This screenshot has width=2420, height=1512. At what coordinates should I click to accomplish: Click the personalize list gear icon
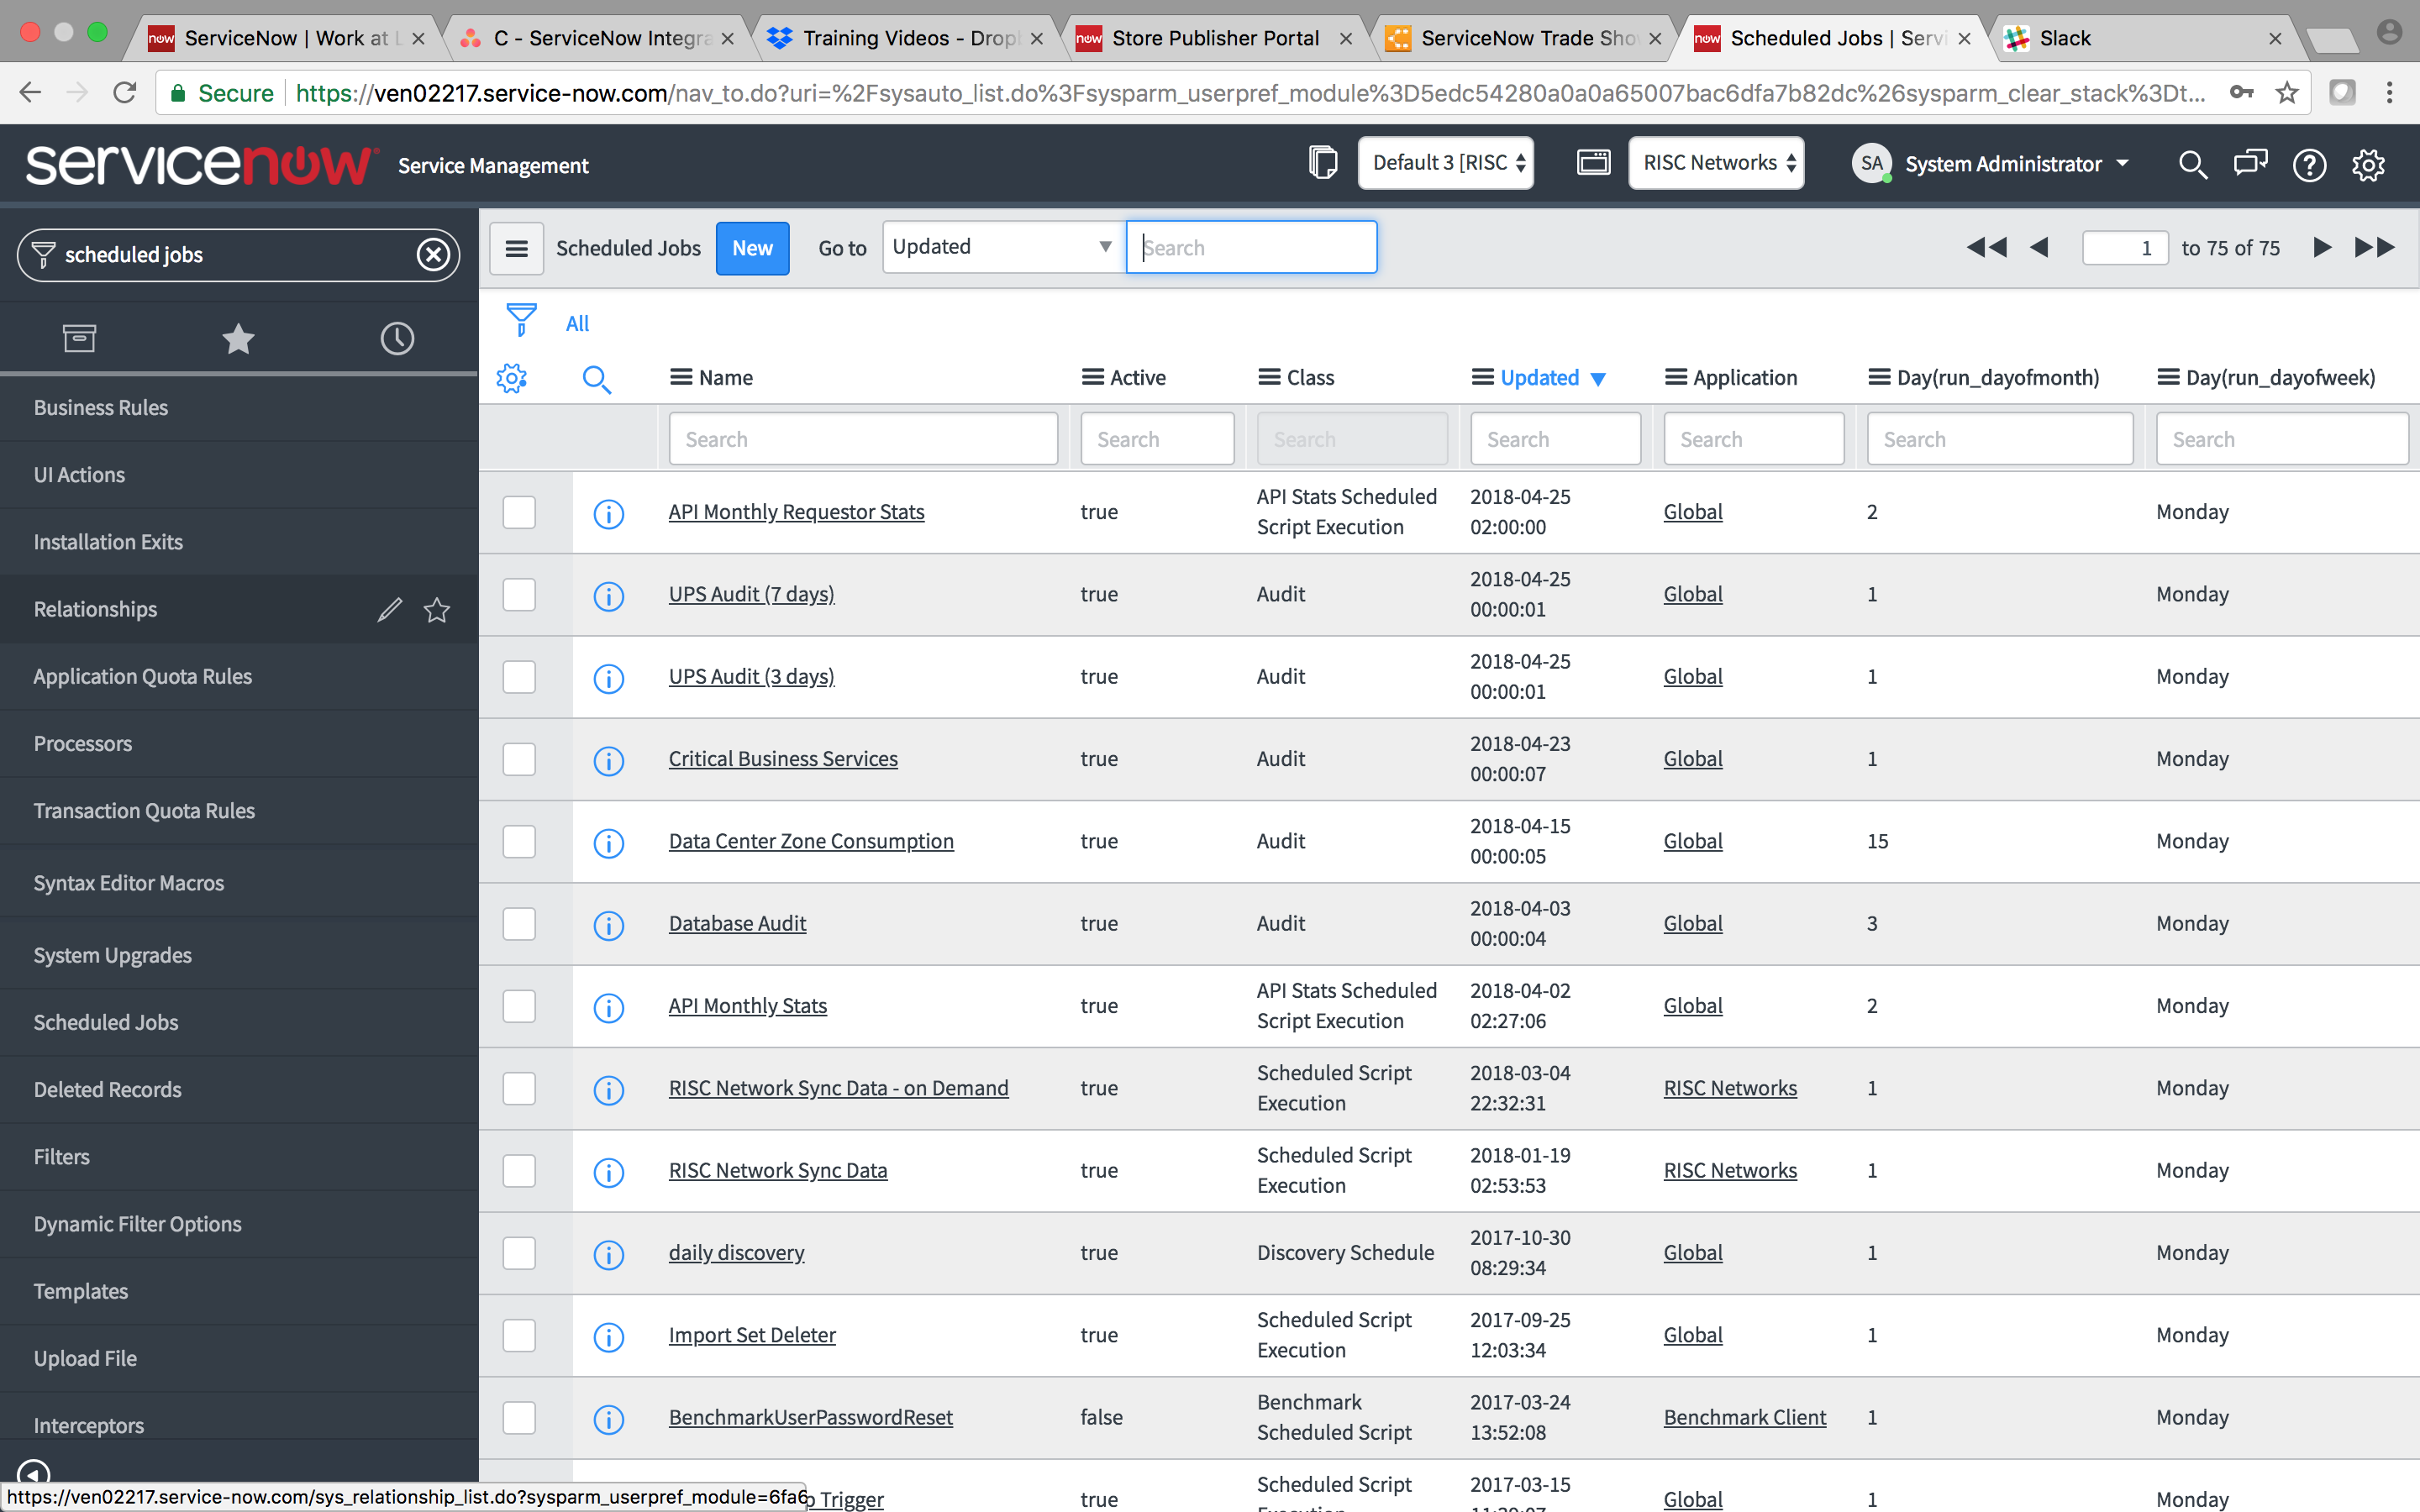(x=512, y=378)
